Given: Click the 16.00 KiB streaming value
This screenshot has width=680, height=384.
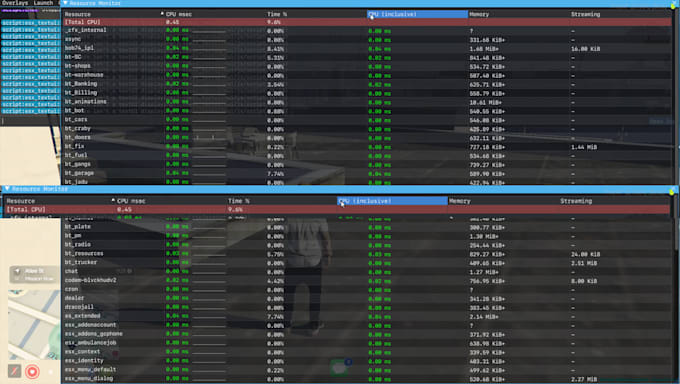Looking at the screenshot, I should pyautogui.click(x=585, y=49).
